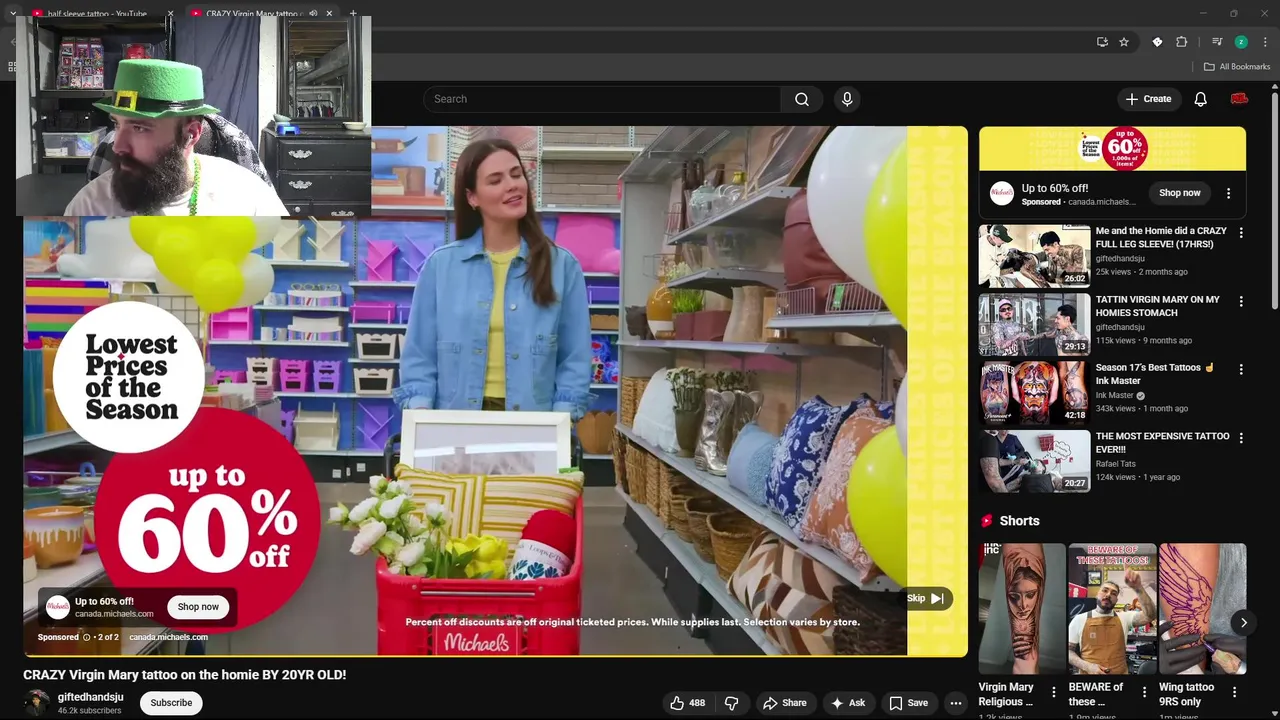
Task: Close the half sleeve tattoo tab
Action: point(170,14)
